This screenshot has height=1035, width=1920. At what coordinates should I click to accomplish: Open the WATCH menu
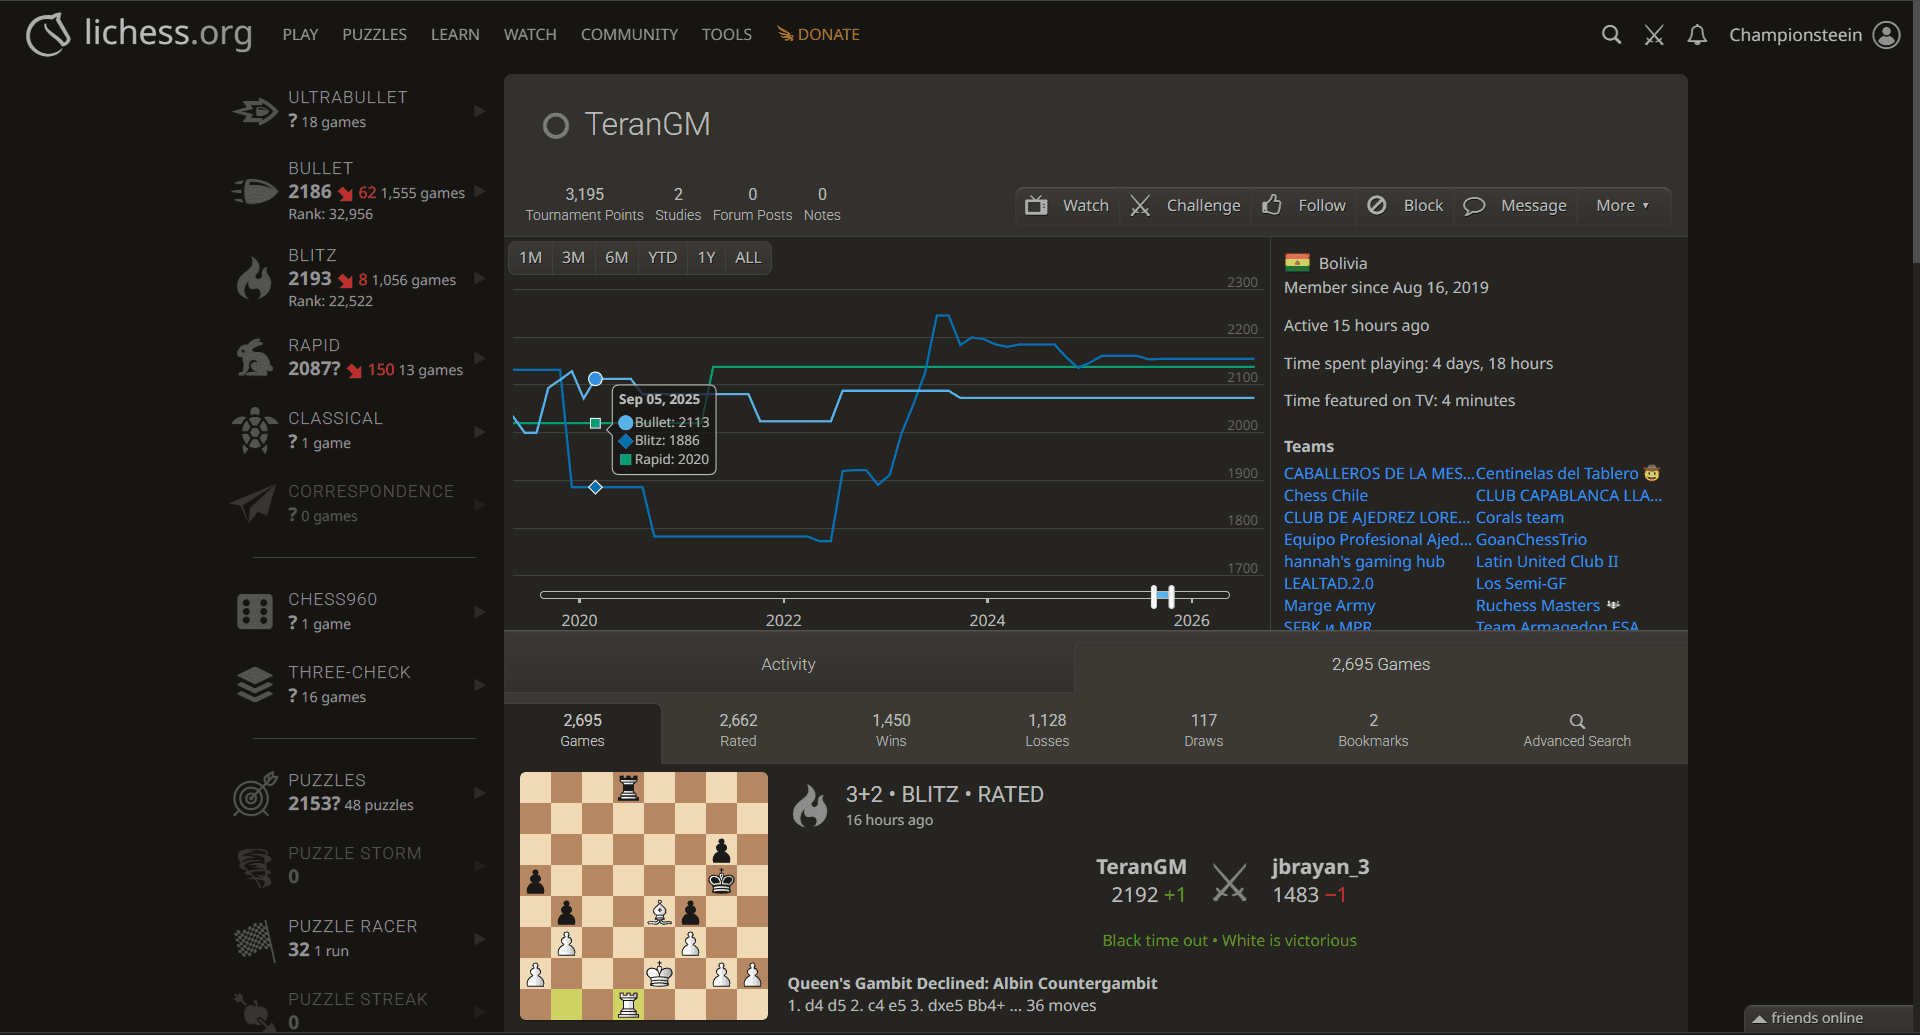[530, 34]
